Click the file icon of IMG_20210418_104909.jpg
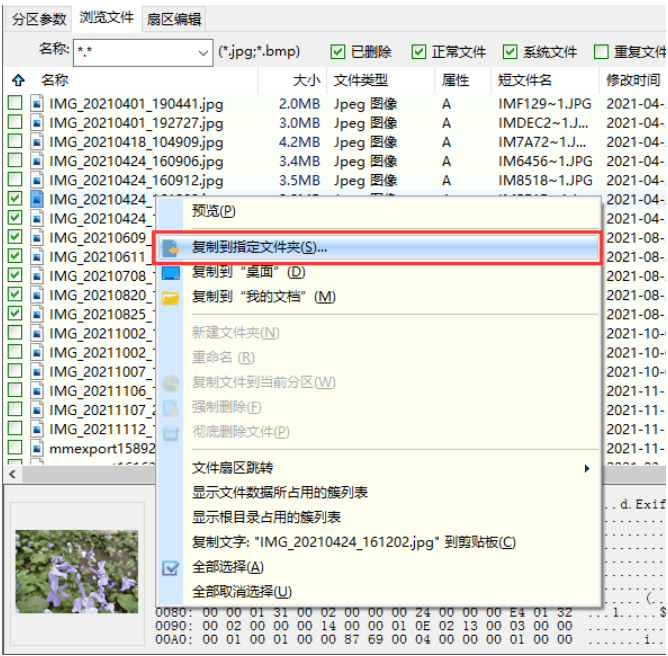Screen dimensions: 668x656 37,142
